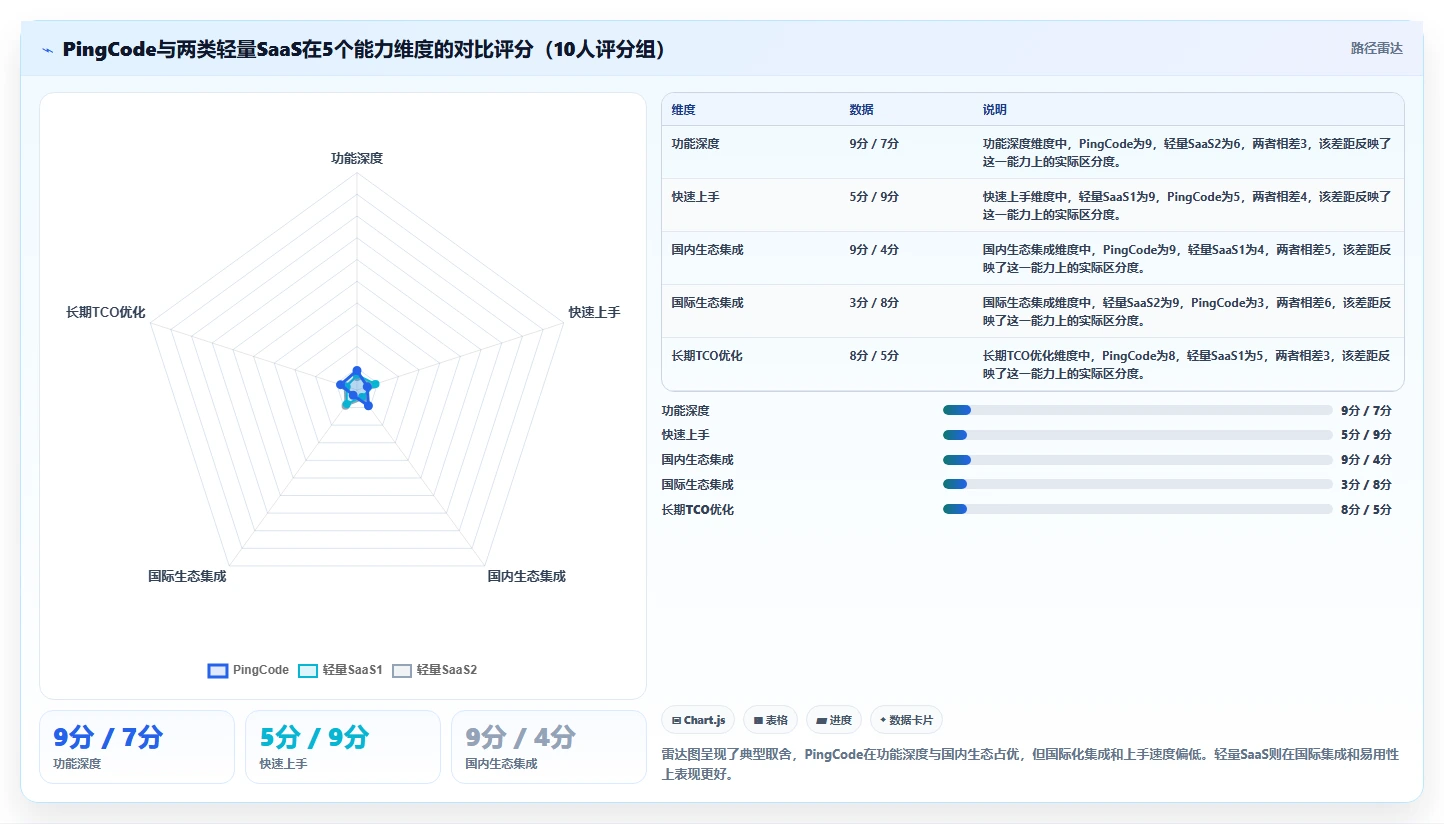Click the 8分 / 5分 value in the table
1444x824 pixels.
coord(874,356)
